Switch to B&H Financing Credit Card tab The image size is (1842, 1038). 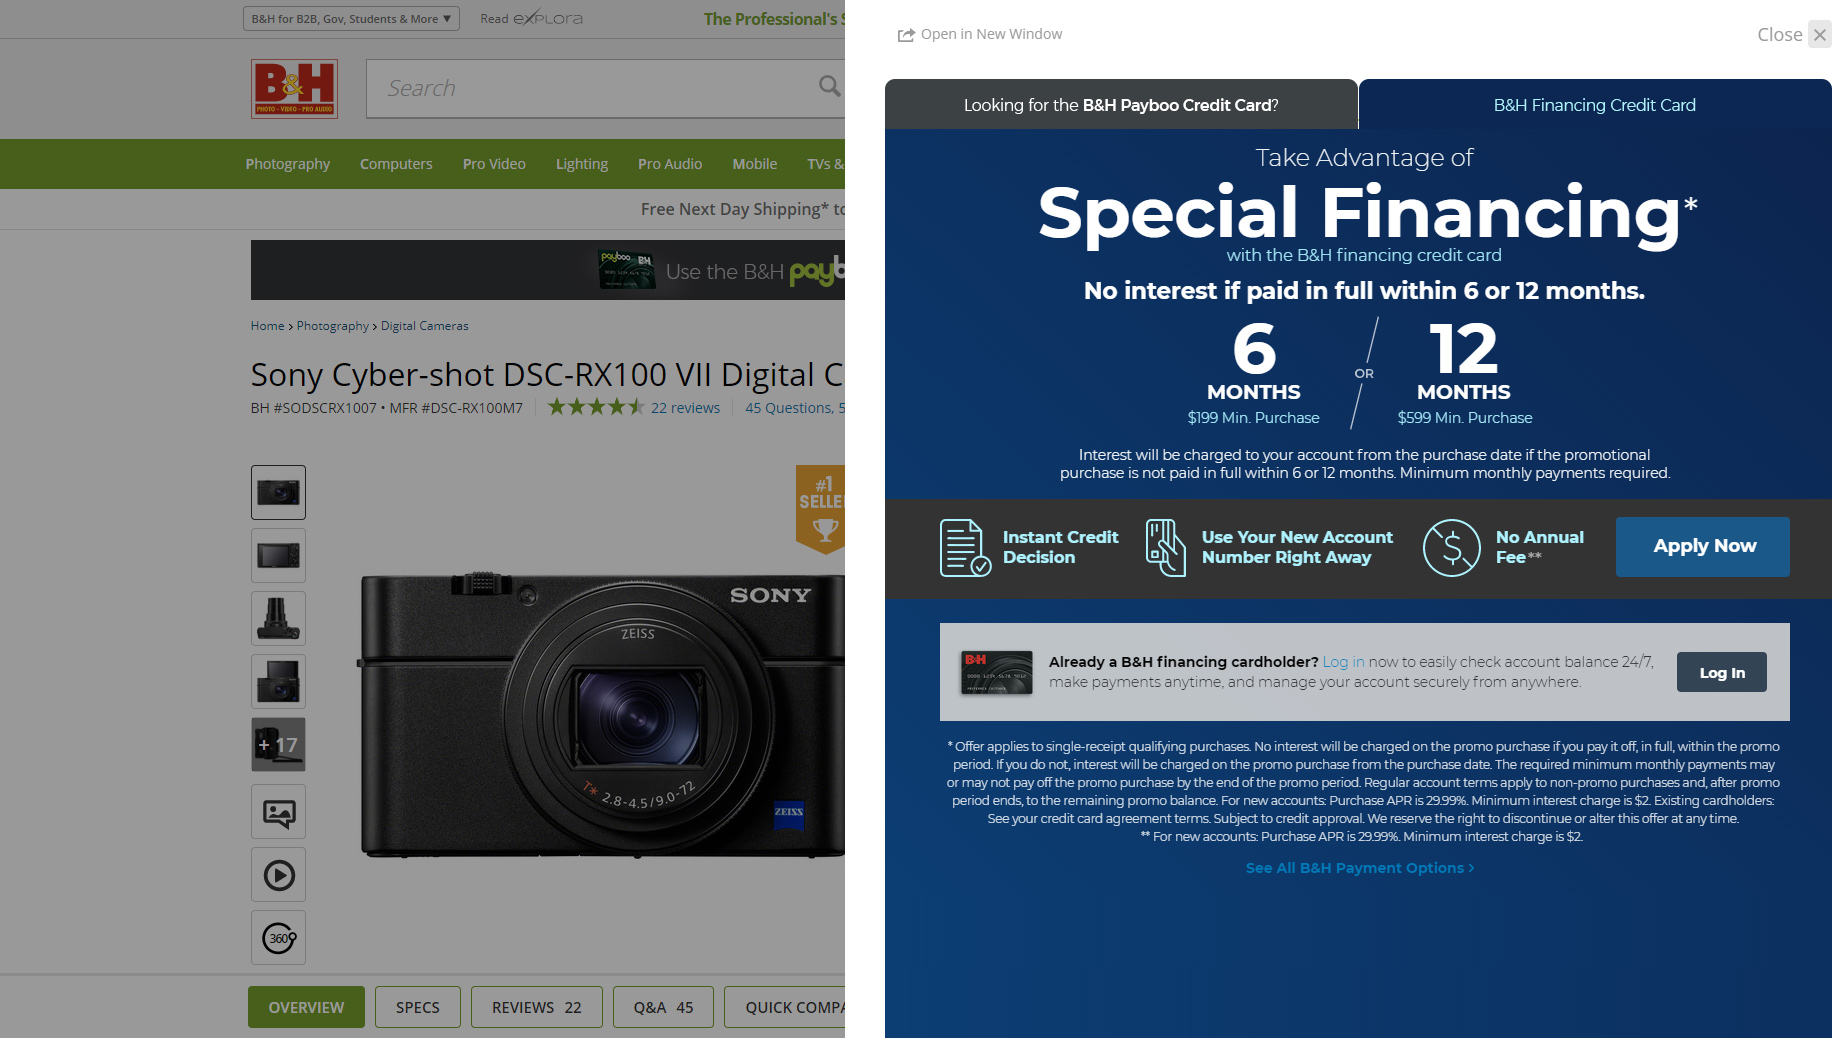tap(1595, 105)
